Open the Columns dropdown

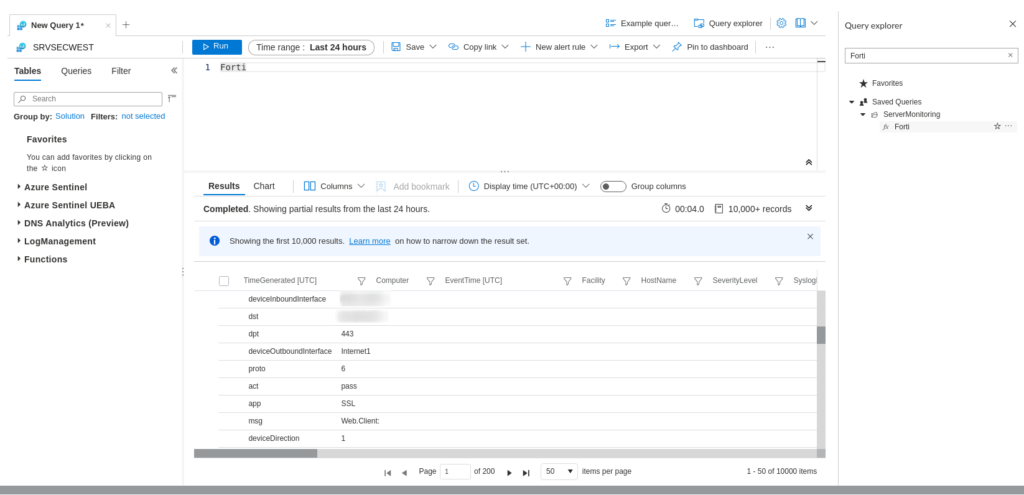334,186
